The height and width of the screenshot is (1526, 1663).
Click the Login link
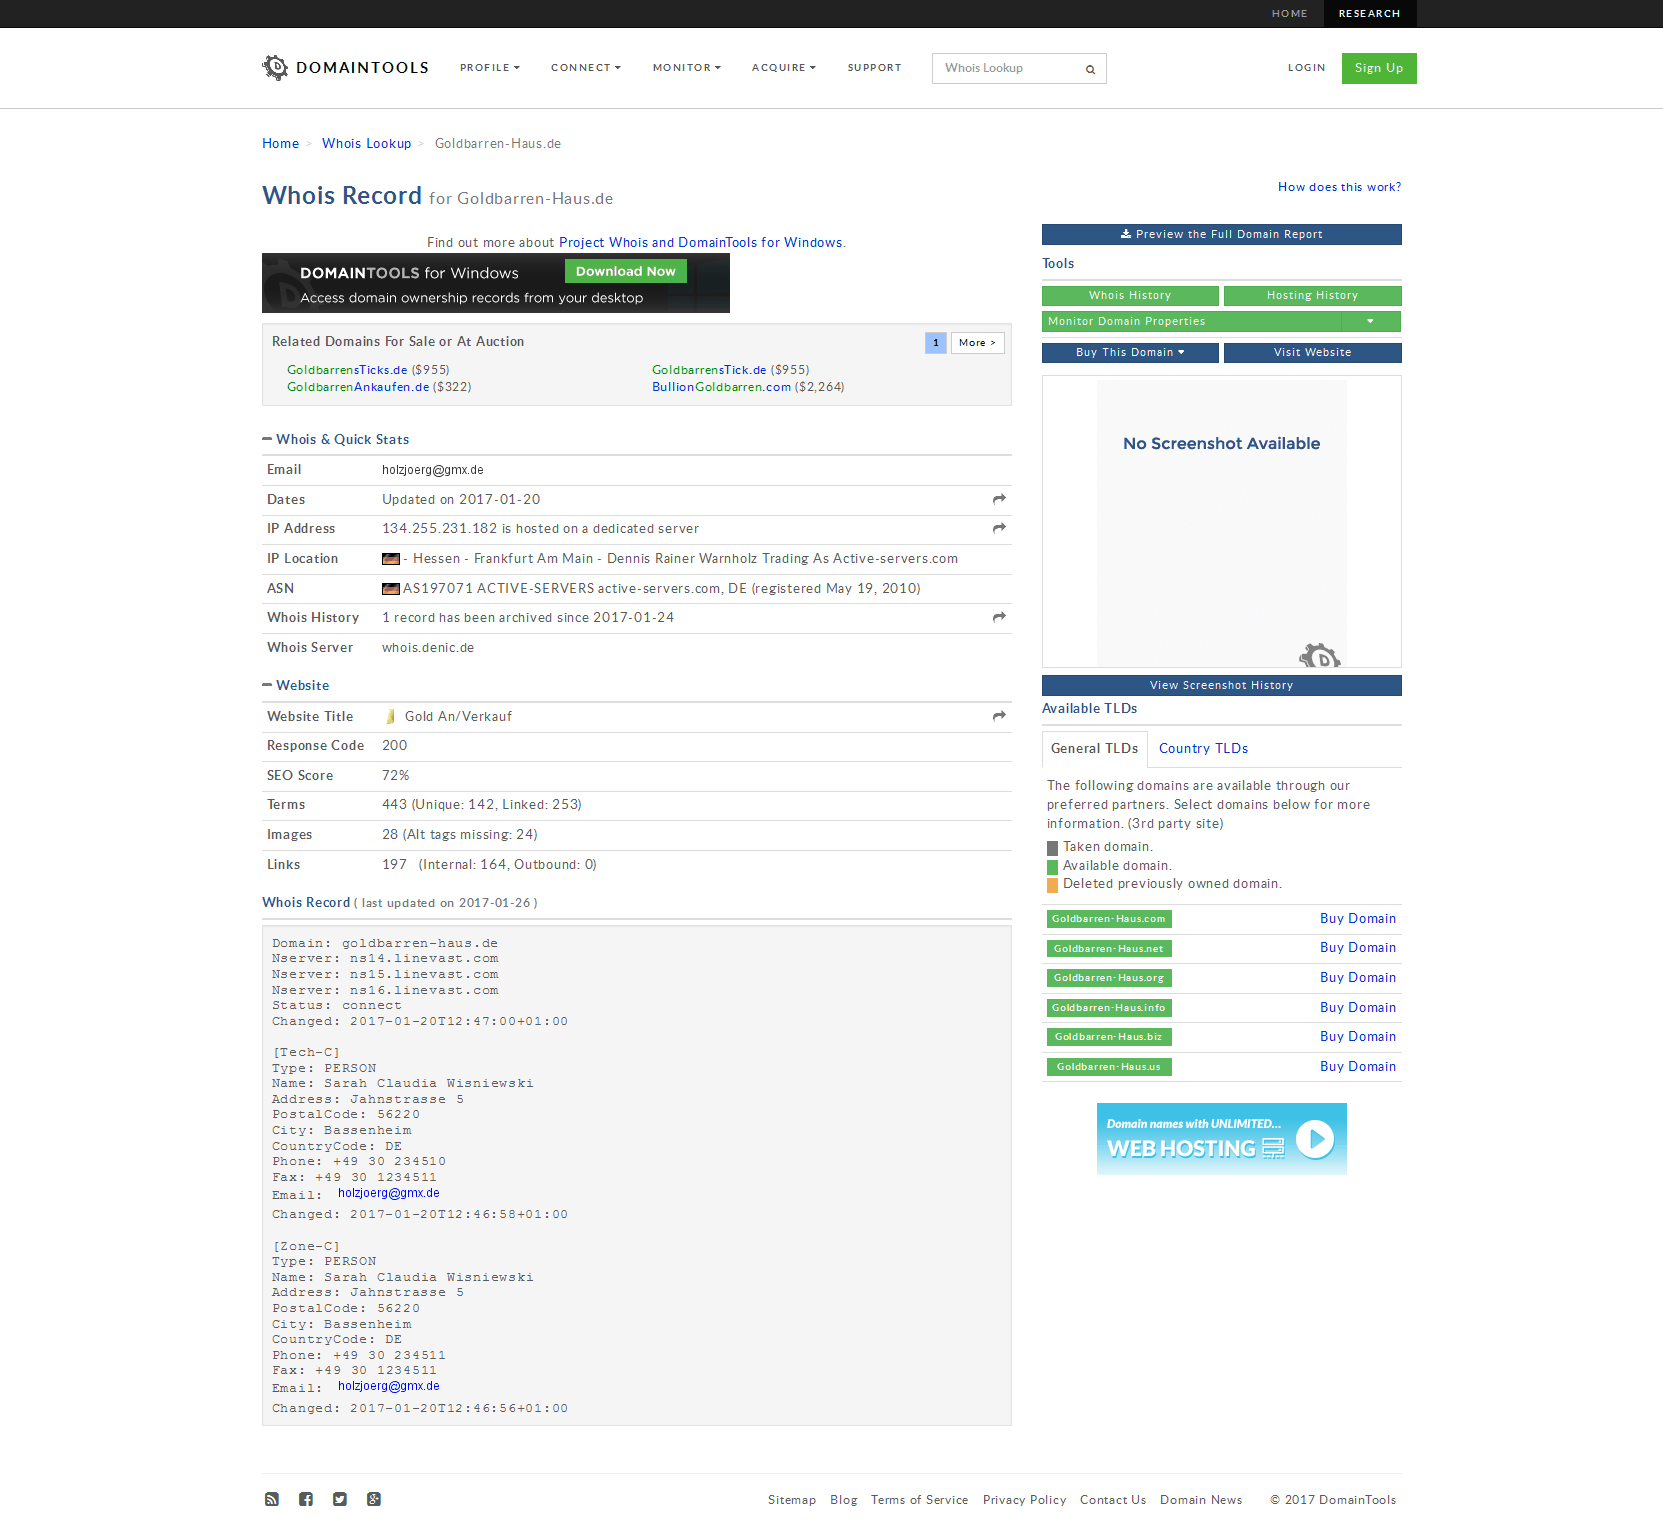tap(1306, 68)
